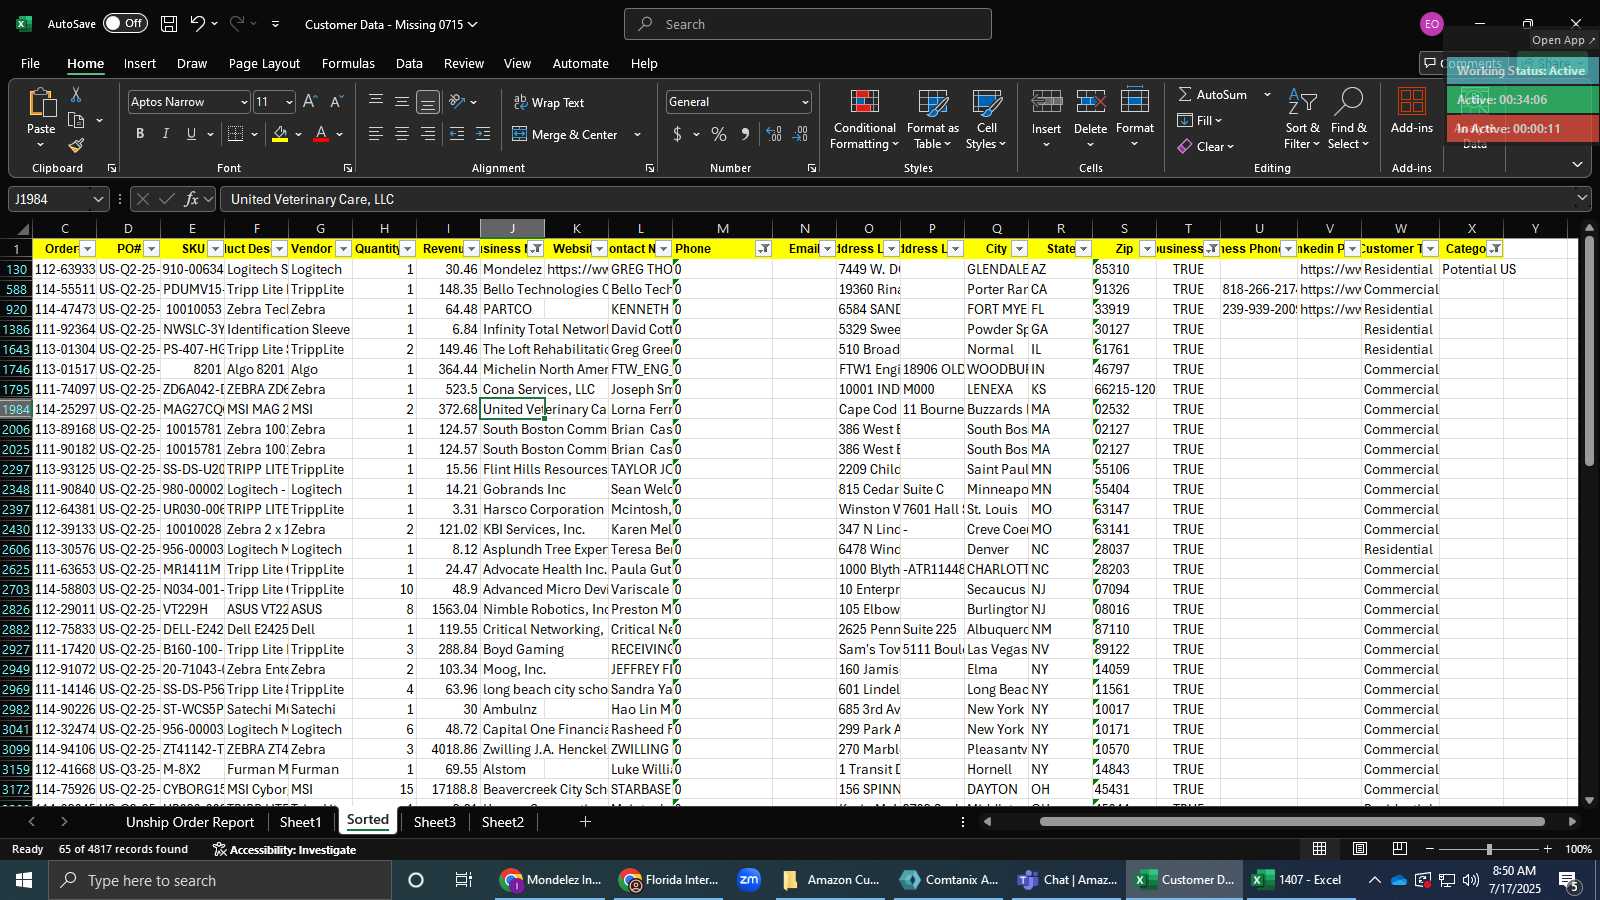The width and height of the screenshot is (1600, 900).
Task: Click Increase Decimal icon
Action: tap(774, 134)
